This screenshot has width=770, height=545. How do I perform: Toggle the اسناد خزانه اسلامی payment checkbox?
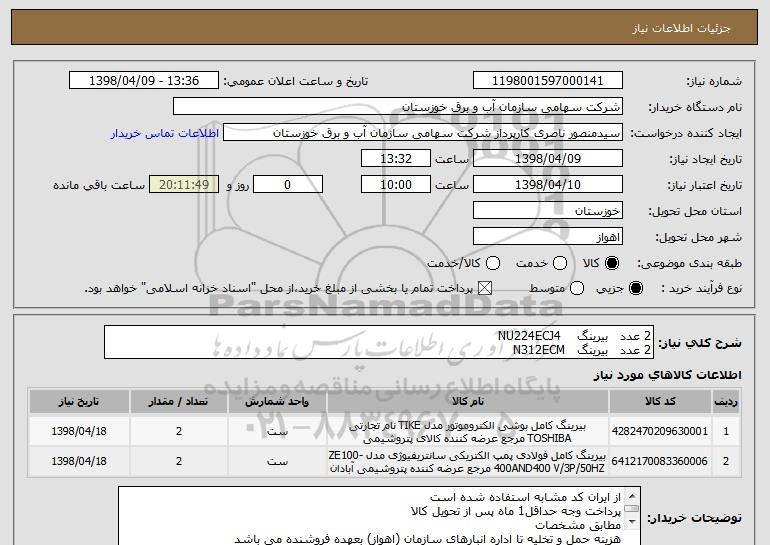pos(485,288)
